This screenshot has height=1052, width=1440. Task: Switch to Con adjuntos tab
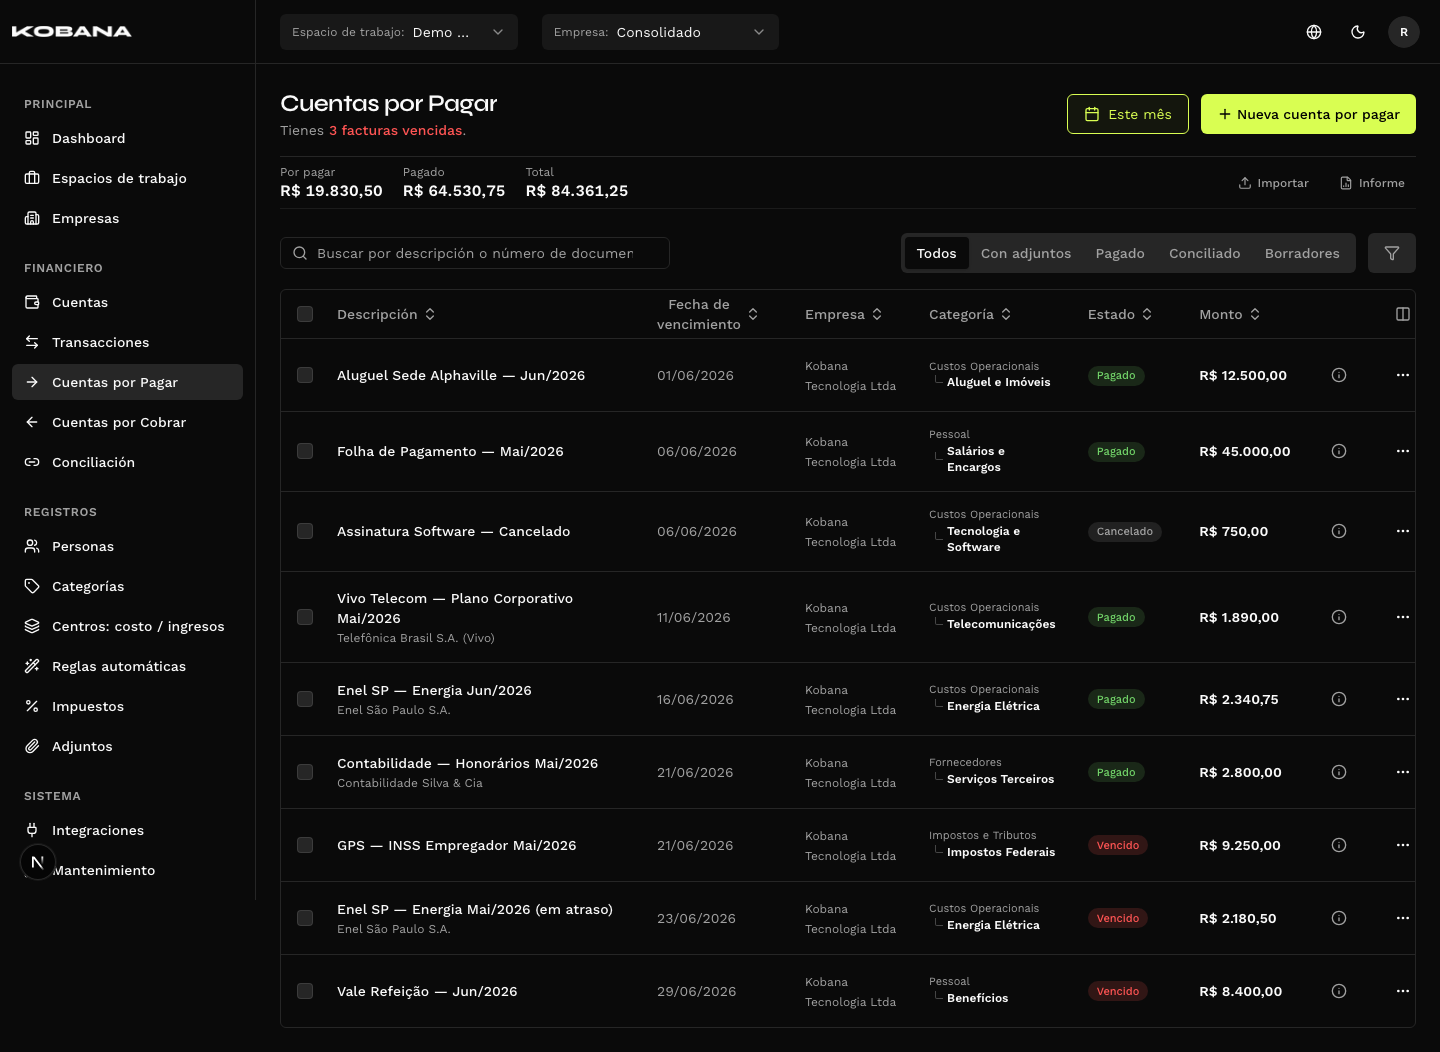[1026, 253]
